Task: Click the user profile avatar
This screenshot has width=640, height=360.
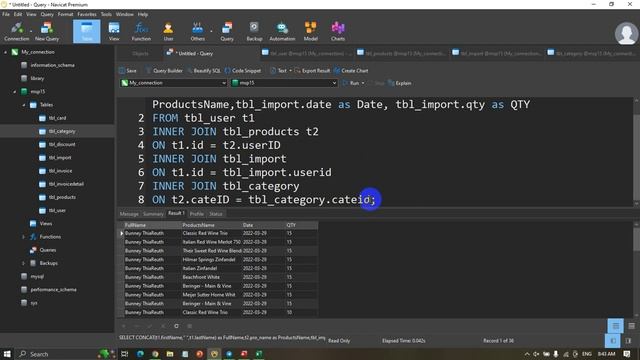Action: click(x=626, y=33)
